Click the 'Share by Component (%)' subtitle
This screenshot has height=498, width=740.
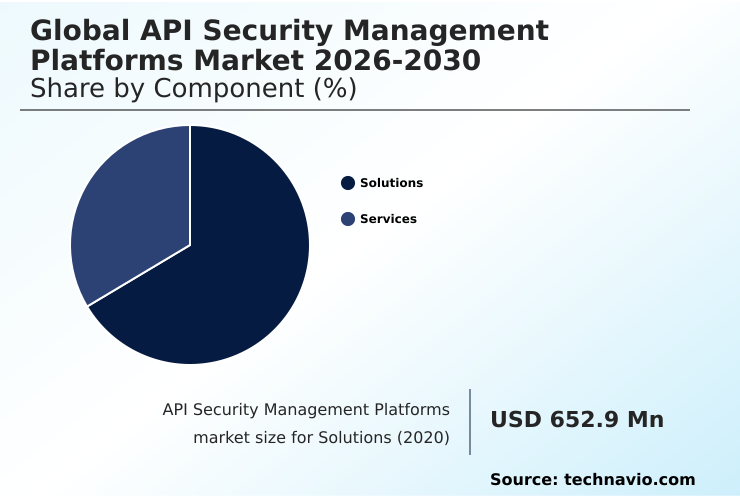pyautogui.click(x=194, y=89)
